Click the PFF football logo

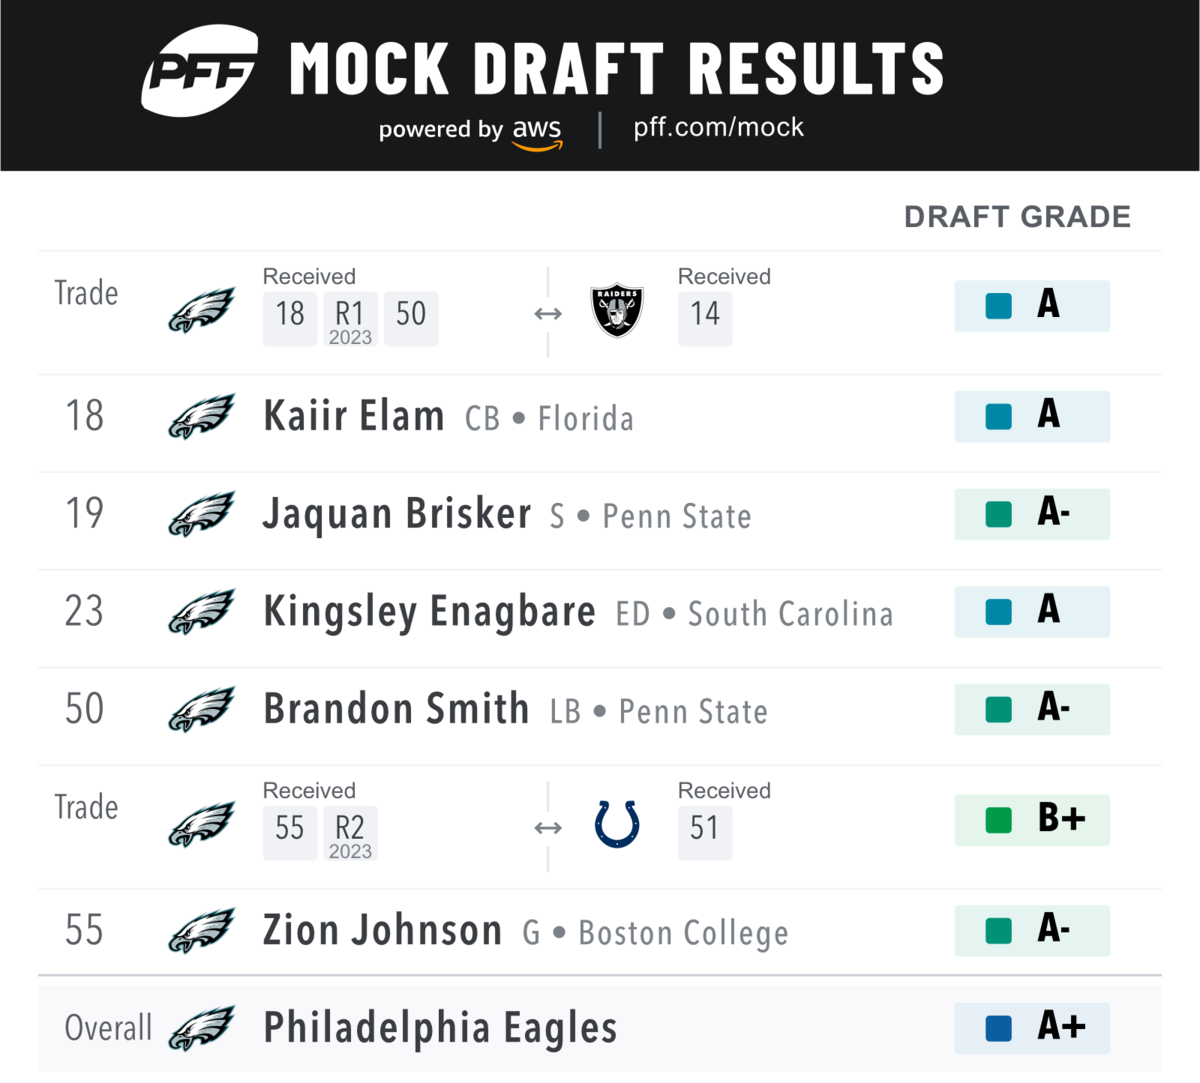(x=200, y=72)
